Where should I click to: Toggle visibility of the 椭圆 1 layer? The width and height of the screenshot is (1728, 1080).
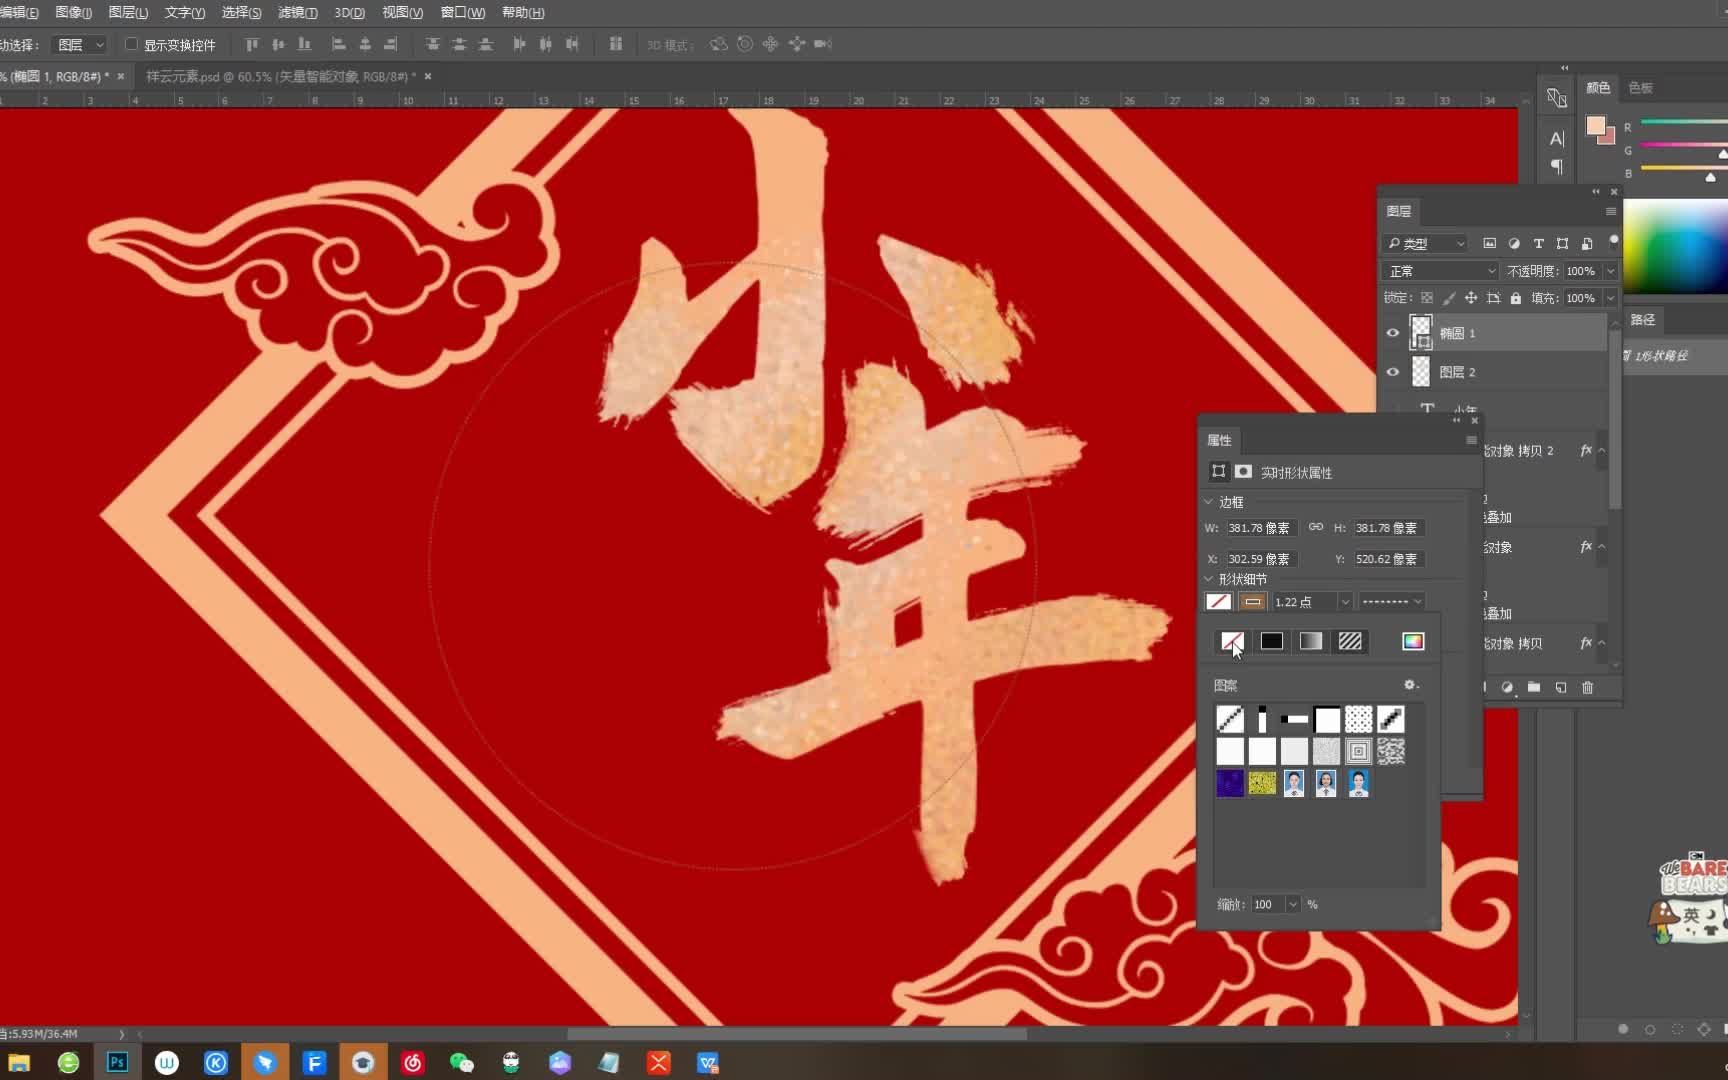(1393, 332)
